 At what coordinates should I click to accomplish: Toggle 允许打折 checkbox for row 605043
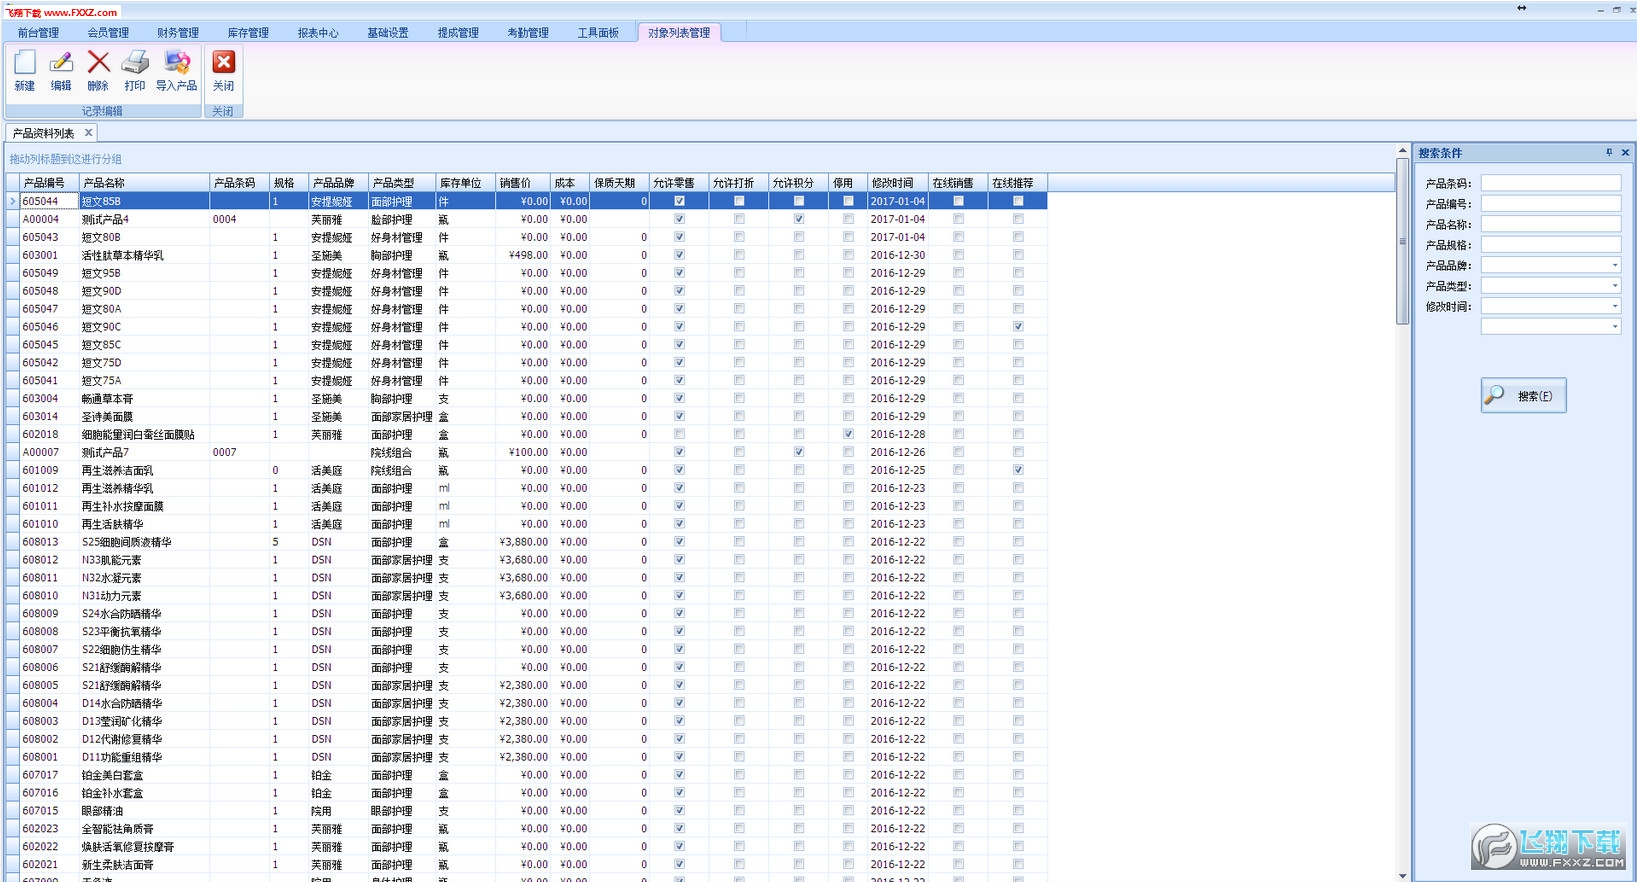[739, 237]
